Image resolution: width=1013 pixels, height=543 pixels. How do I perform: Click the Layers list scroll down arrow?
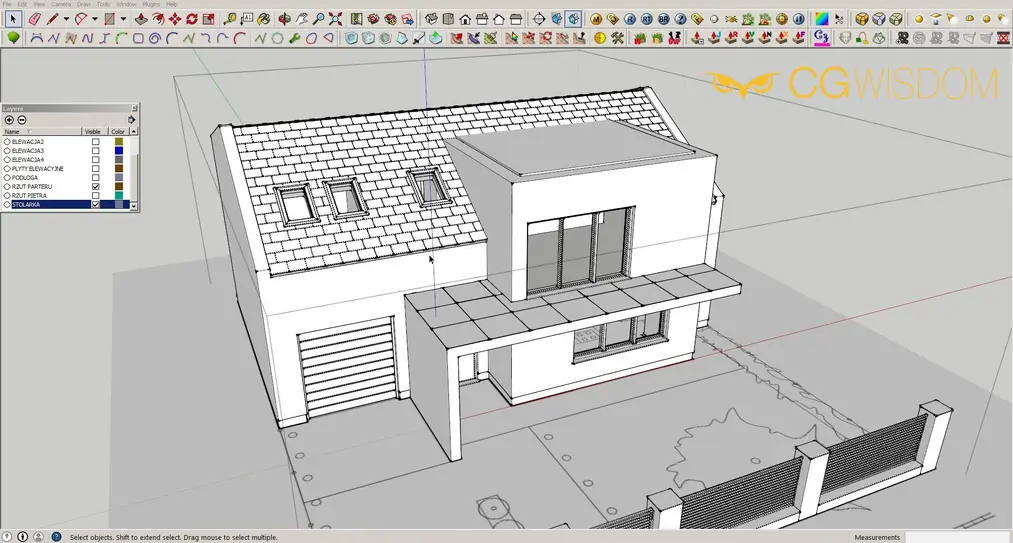coord(134,206)
